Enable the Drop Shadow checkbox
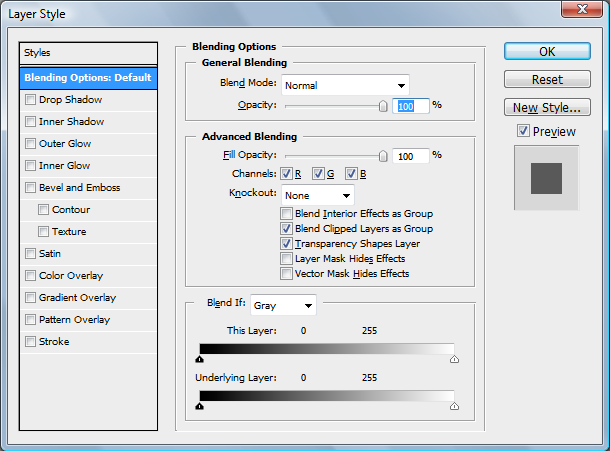Viewport: 610px width, 451px height. pos(30,100)
